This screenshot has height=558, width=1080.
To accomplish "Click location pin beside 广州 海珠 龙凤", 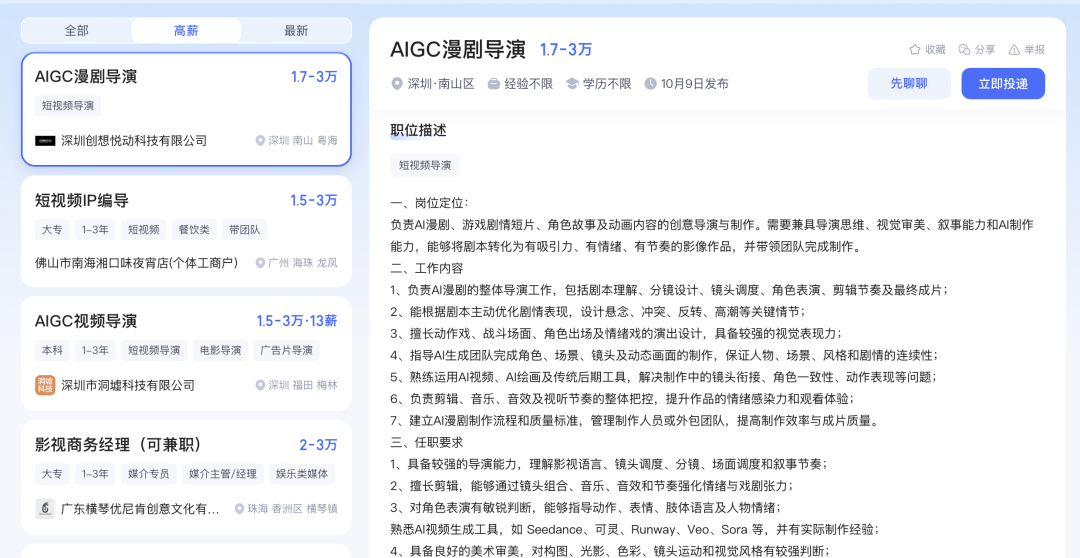I will [x=260, y=263].
